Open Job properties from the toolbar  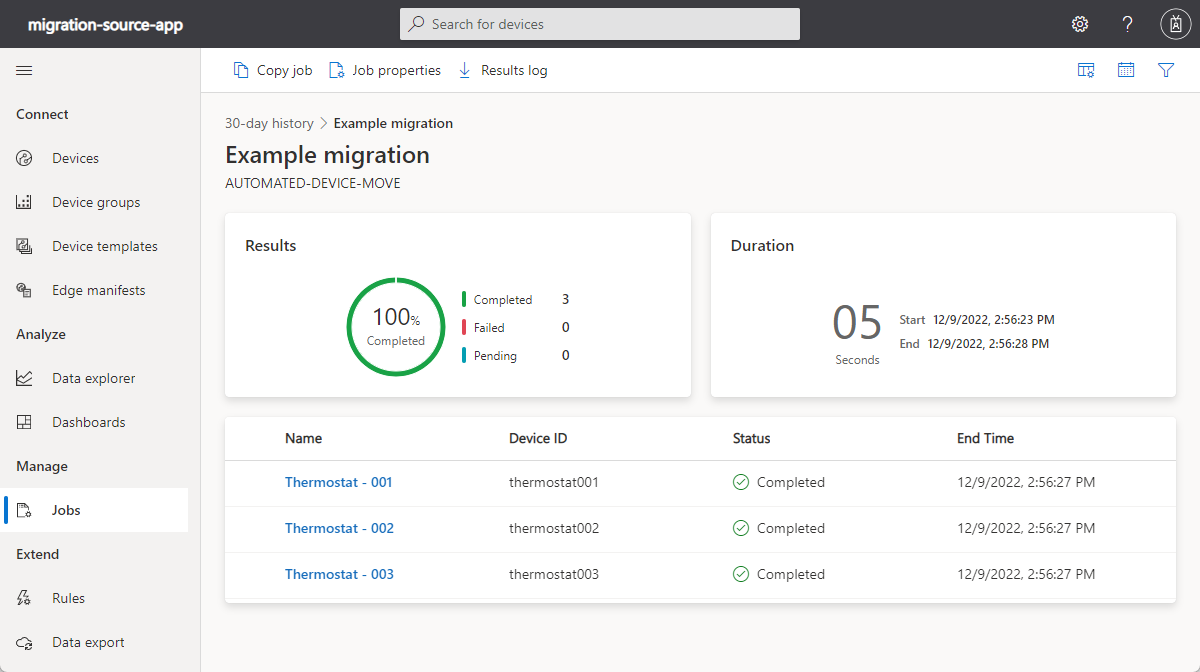(x=385, y=70)
